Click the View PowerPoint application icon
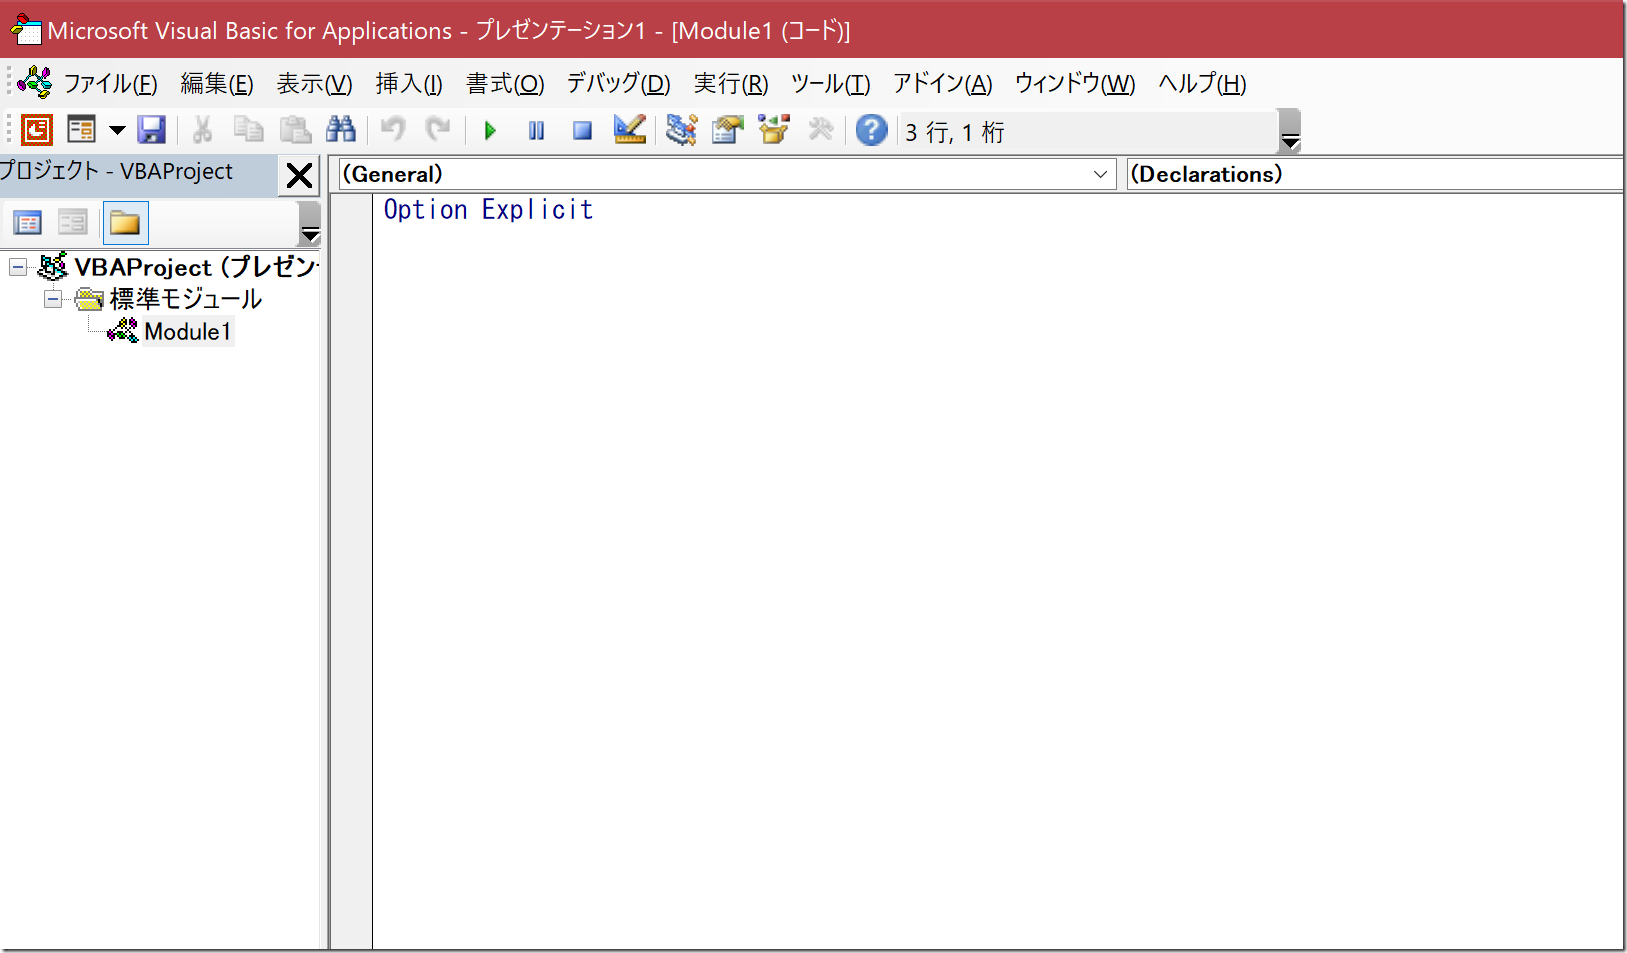This screenshot has height=953, width=1627. tap(37, 130)
